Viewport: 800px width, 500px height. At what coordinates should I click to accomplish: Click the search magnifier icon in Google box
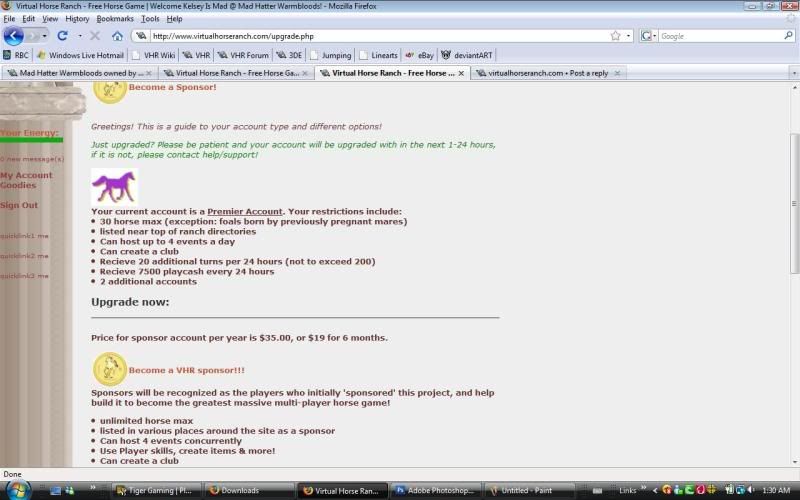[x=788, y=36]
